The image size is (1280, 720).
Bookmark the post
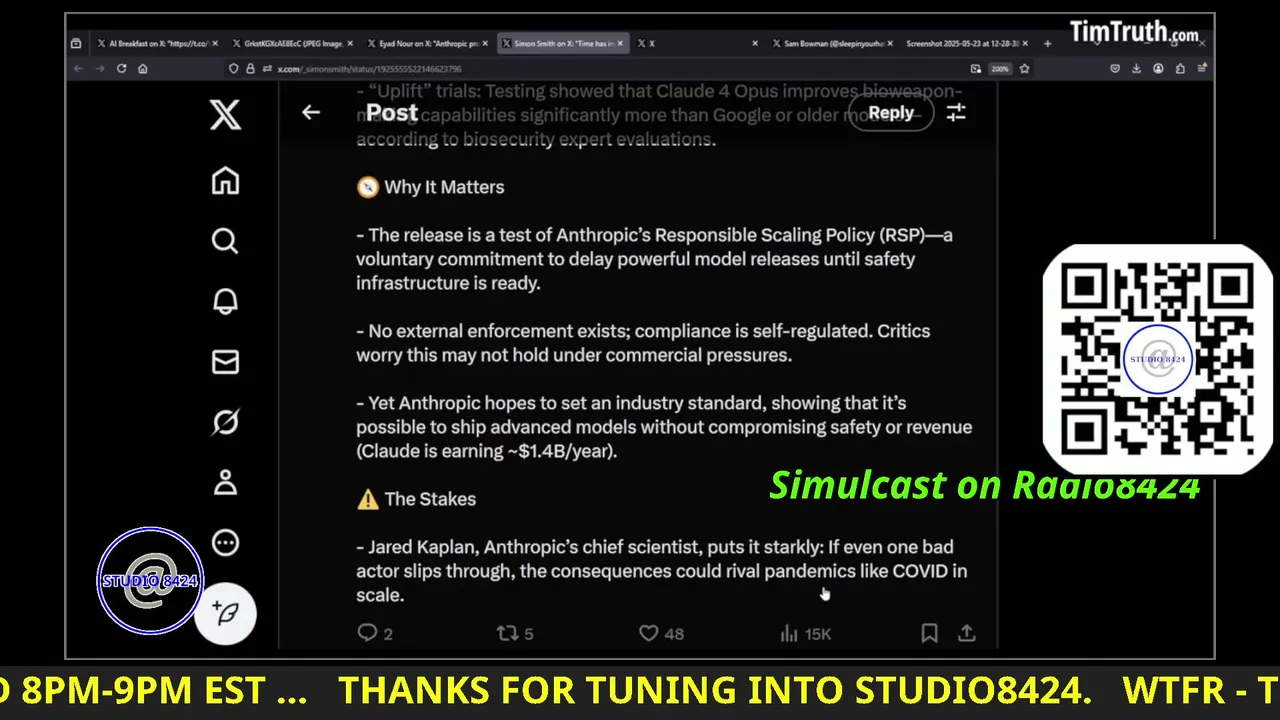[929, 633]
